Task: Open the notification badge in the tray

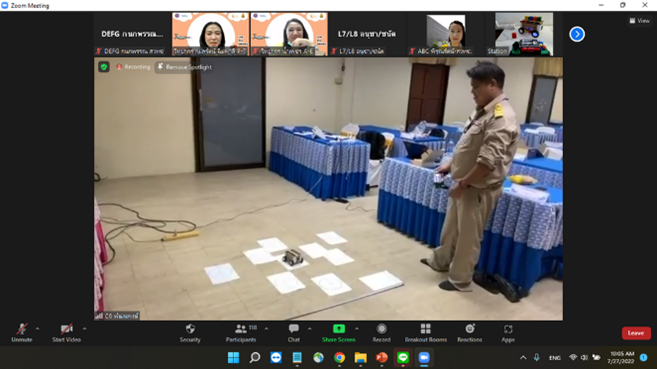Action: [x=644, y=357]
